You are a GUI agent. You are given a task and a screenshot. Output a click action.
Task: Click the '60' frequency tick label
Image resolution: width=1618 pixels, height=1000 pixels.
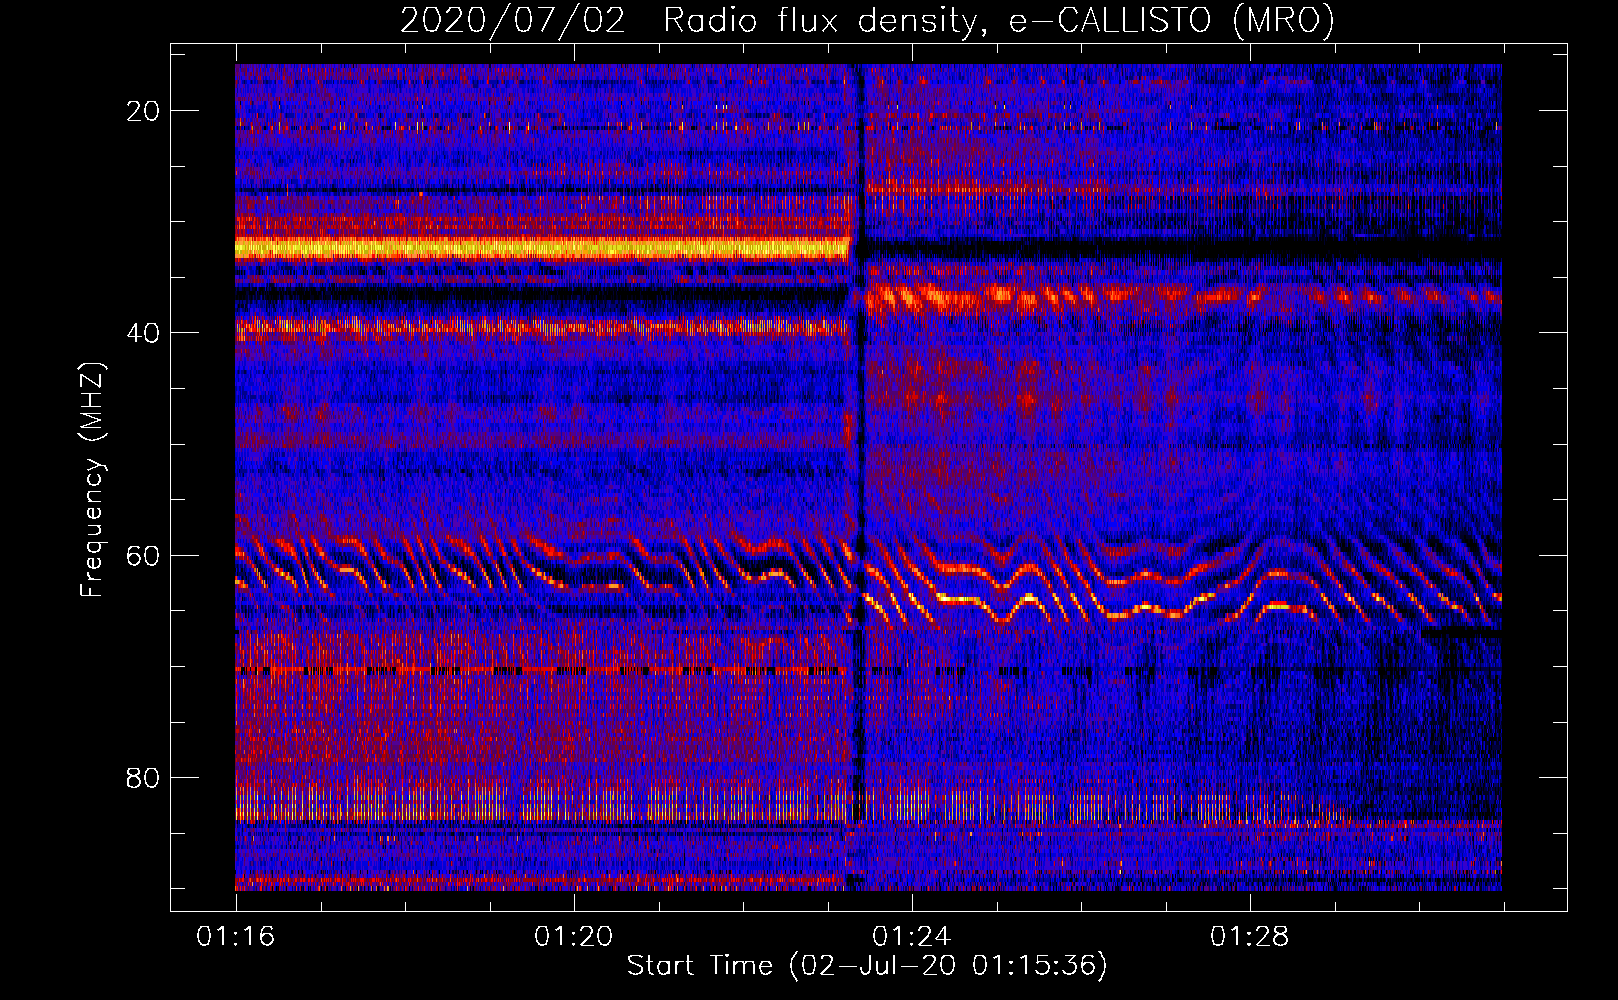tap(143, 555)
